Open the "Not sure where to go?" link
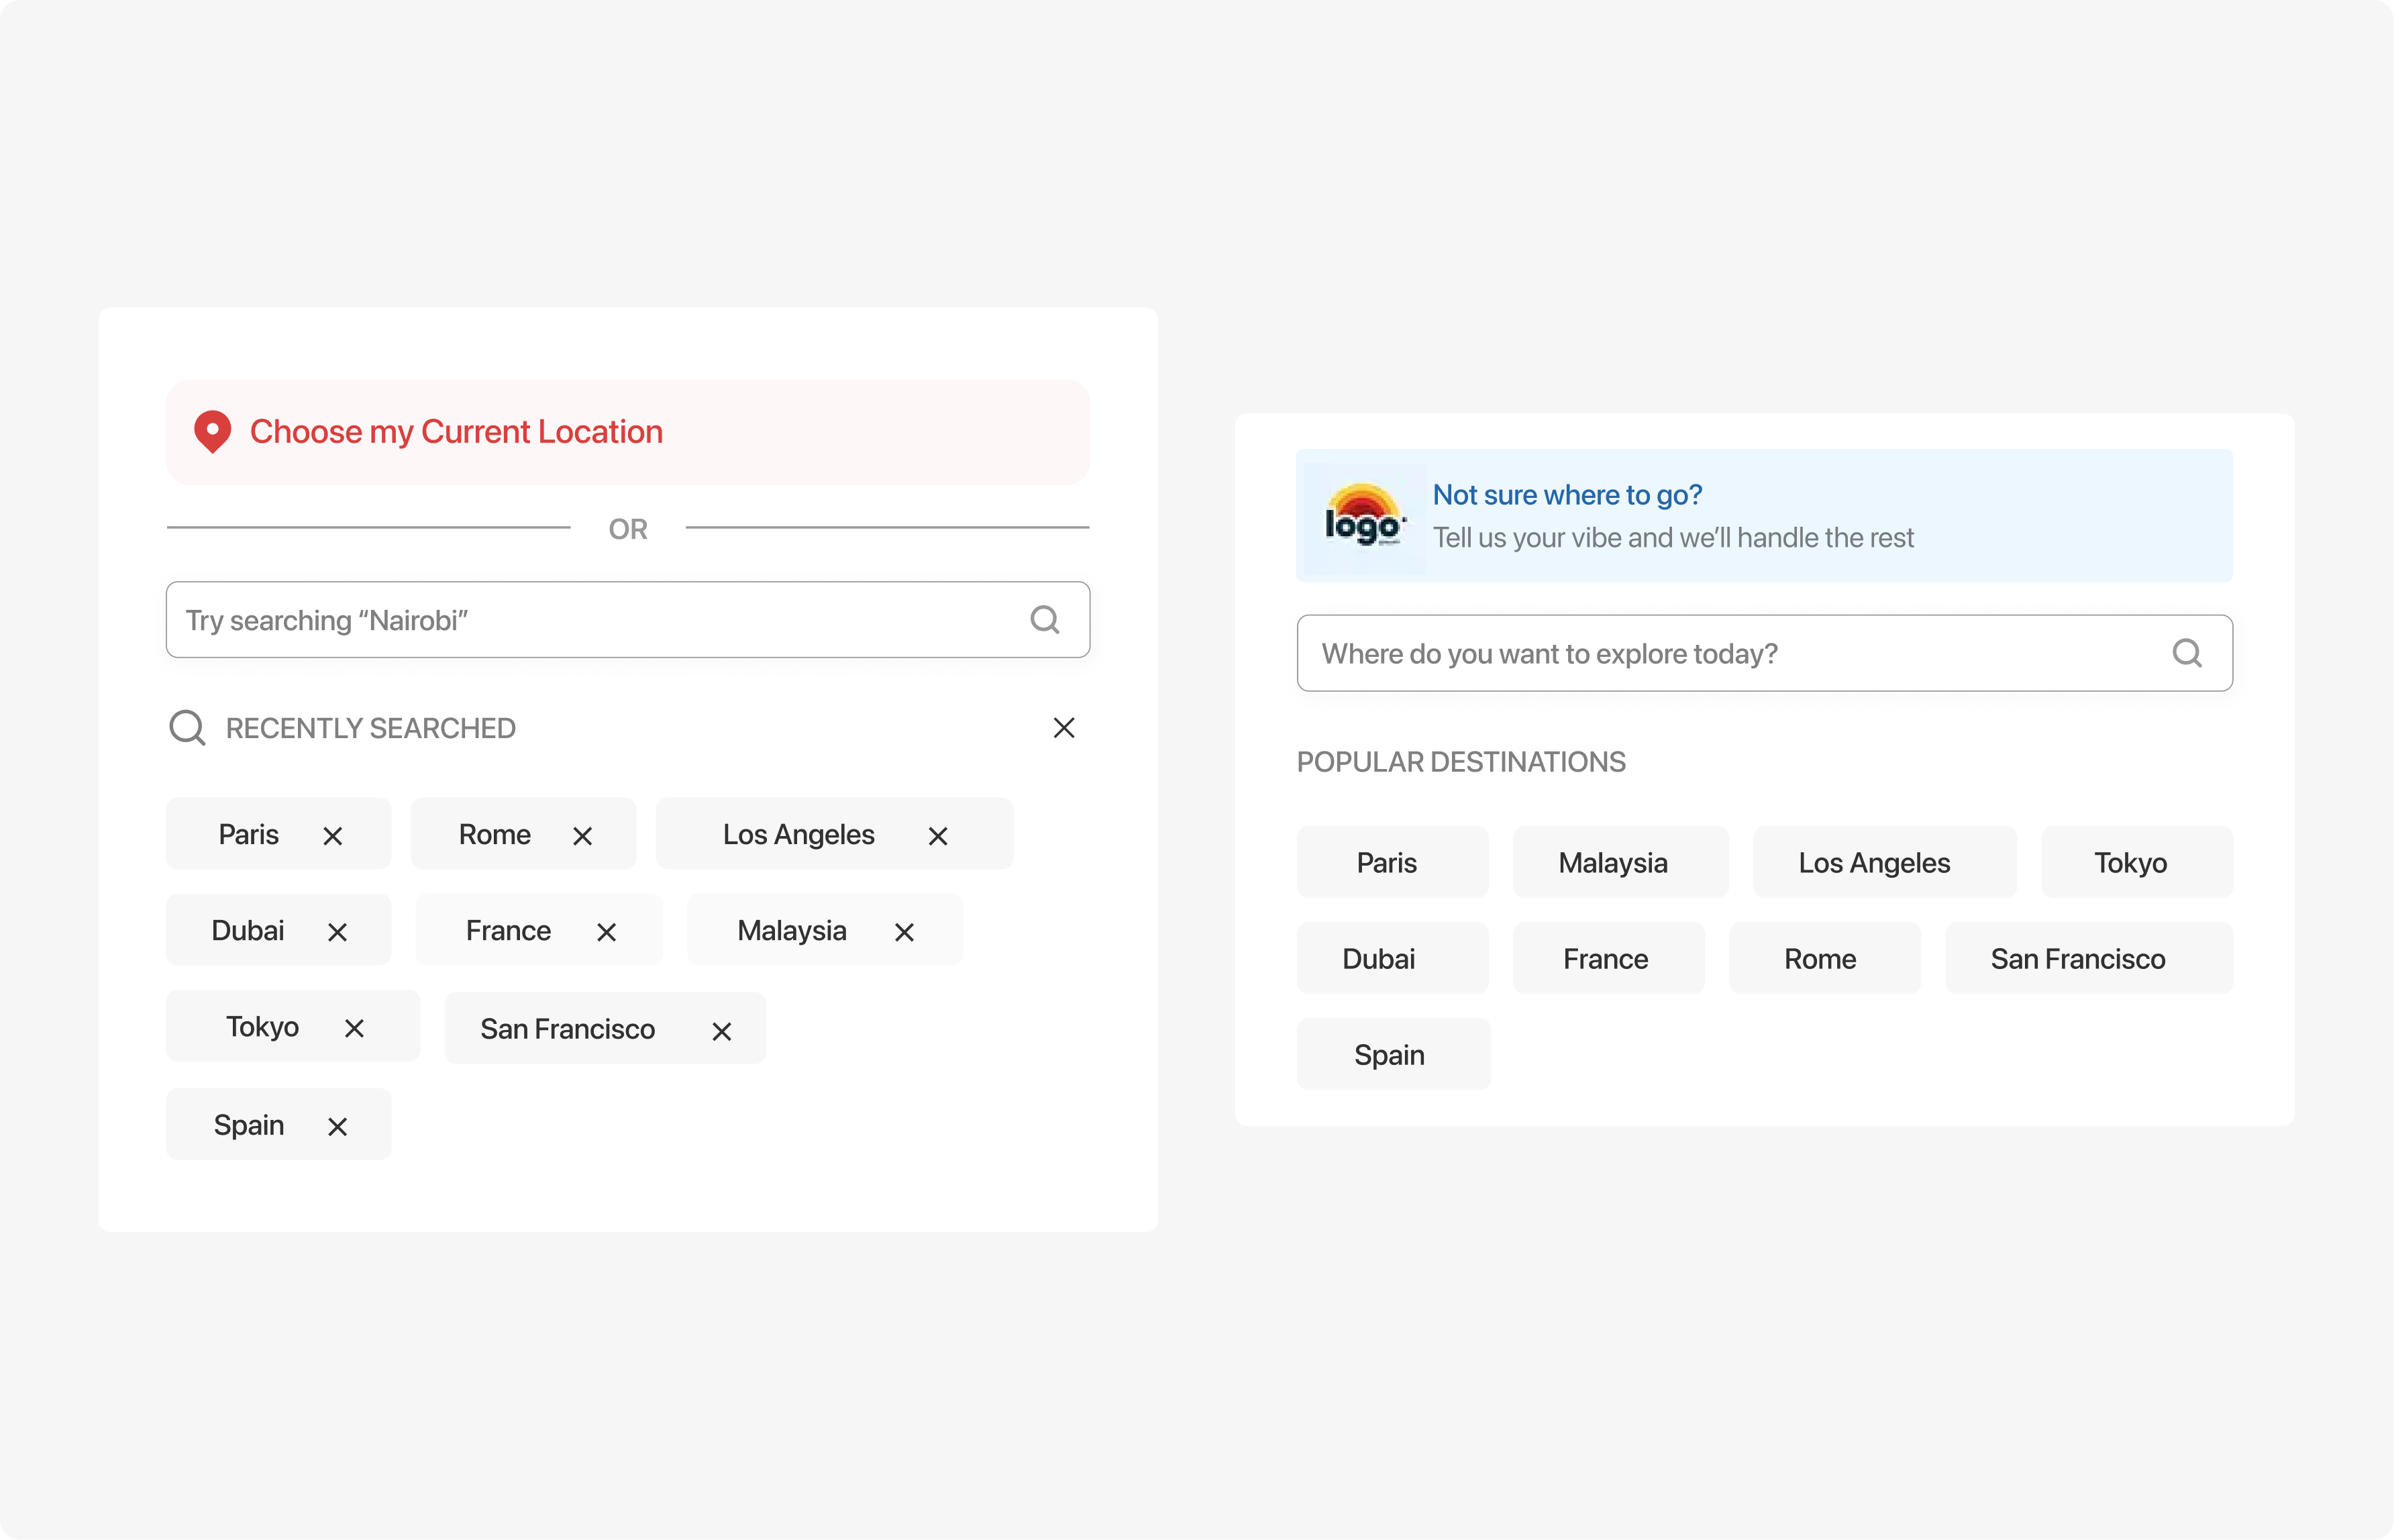This screenshot has height=1540, width=2394. click(x=1567, y=495)
